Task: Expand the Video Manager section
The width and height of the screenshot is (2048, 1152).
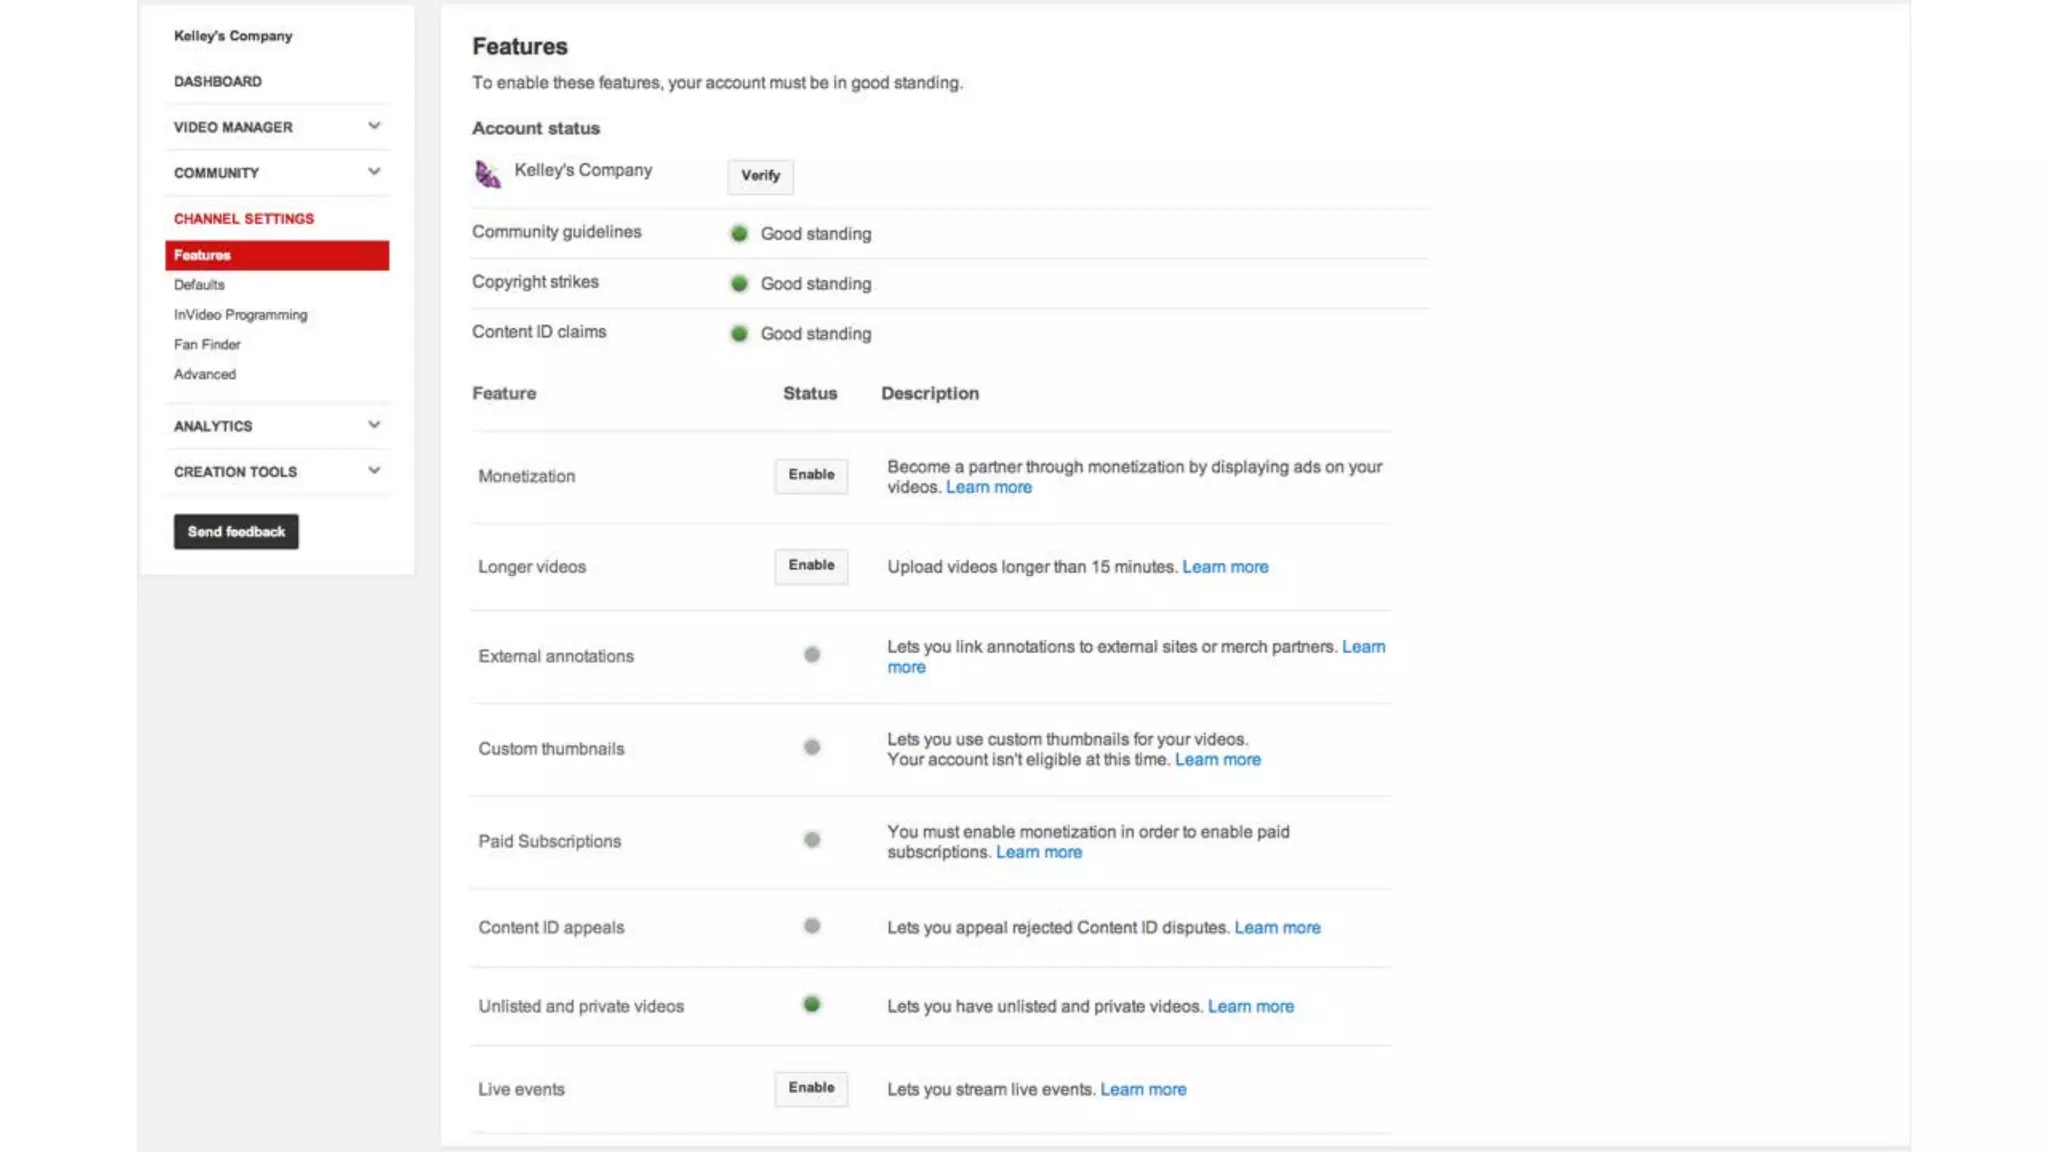Action: point(374,126)
